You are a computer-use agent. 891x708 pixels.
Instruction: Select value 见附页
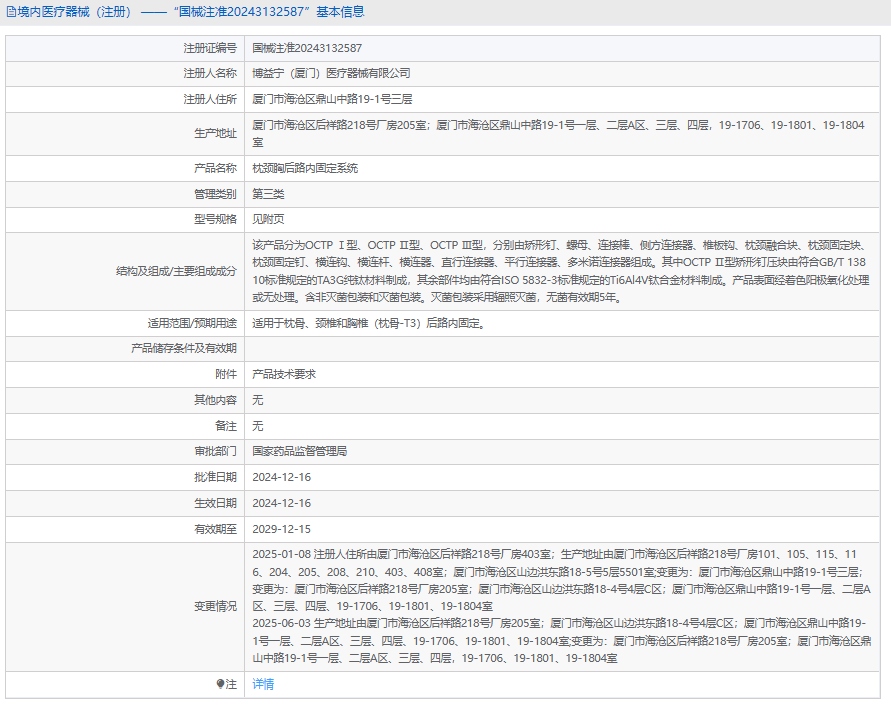(x=268, y=219)
